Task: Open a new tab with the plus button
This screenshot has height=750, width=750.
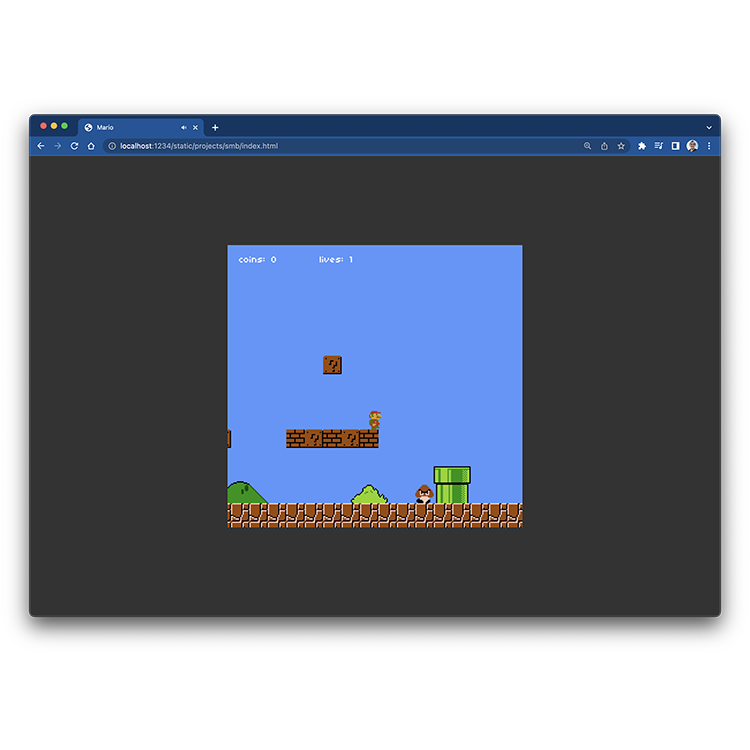Action: tap(215, 128)
